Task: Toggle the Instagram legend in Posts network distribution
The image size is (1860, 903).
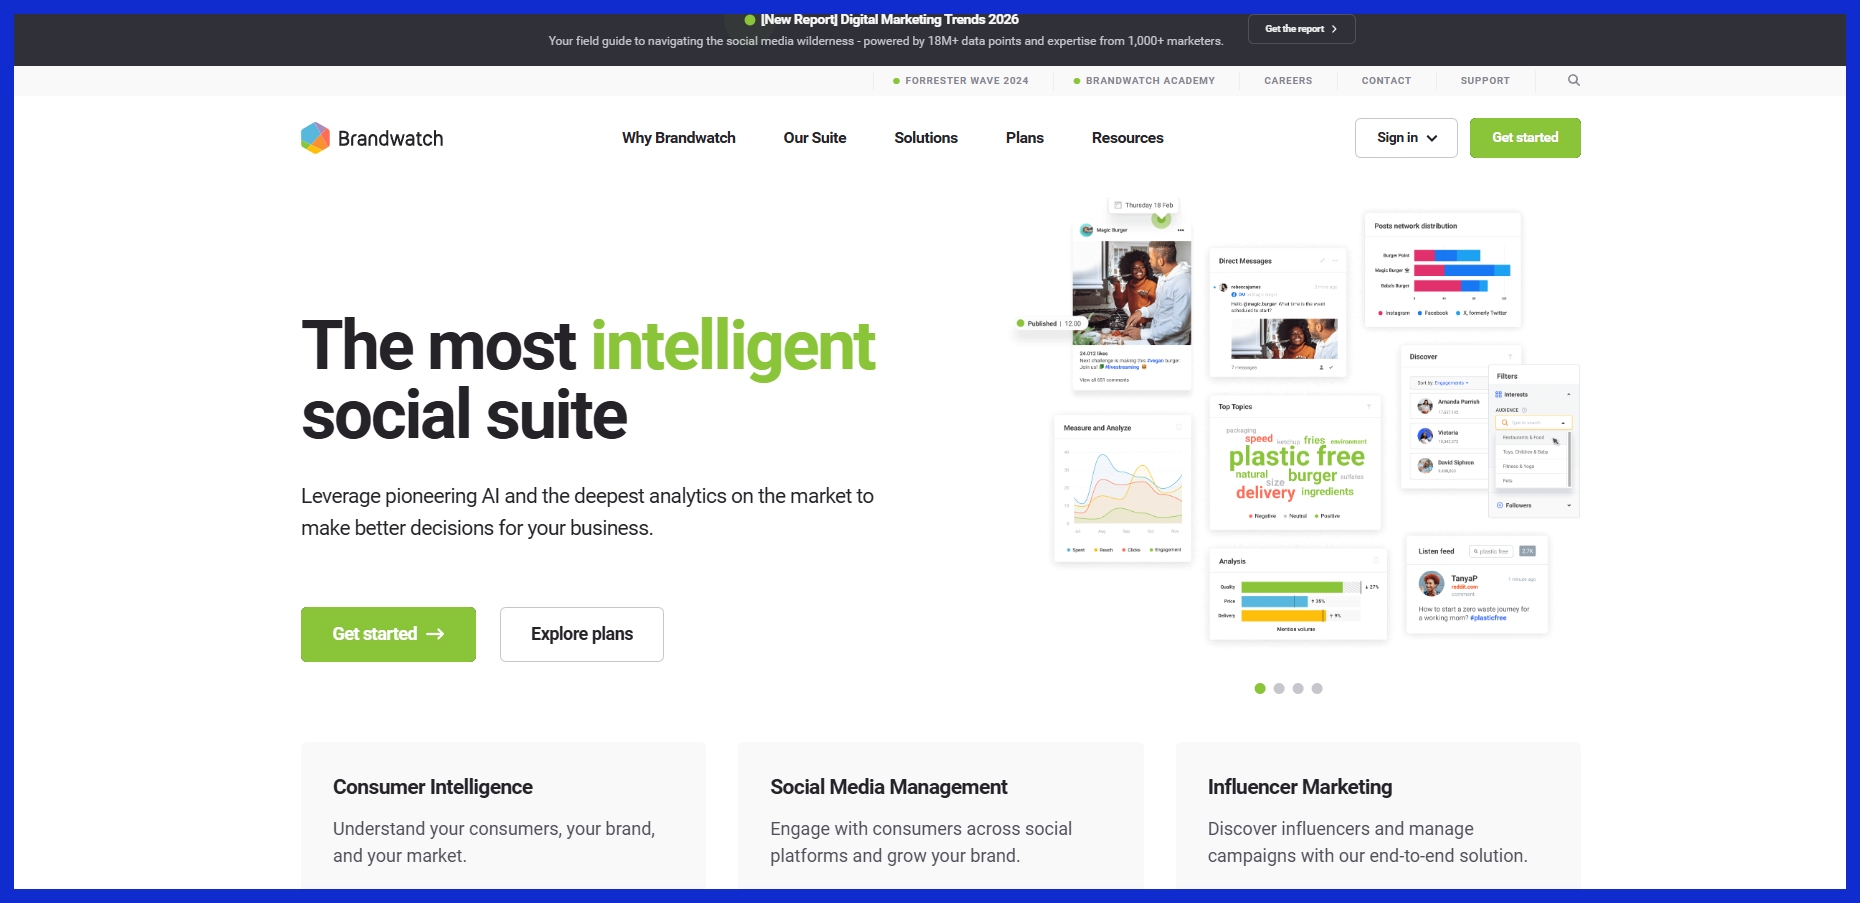Action: coord(1392,312)
